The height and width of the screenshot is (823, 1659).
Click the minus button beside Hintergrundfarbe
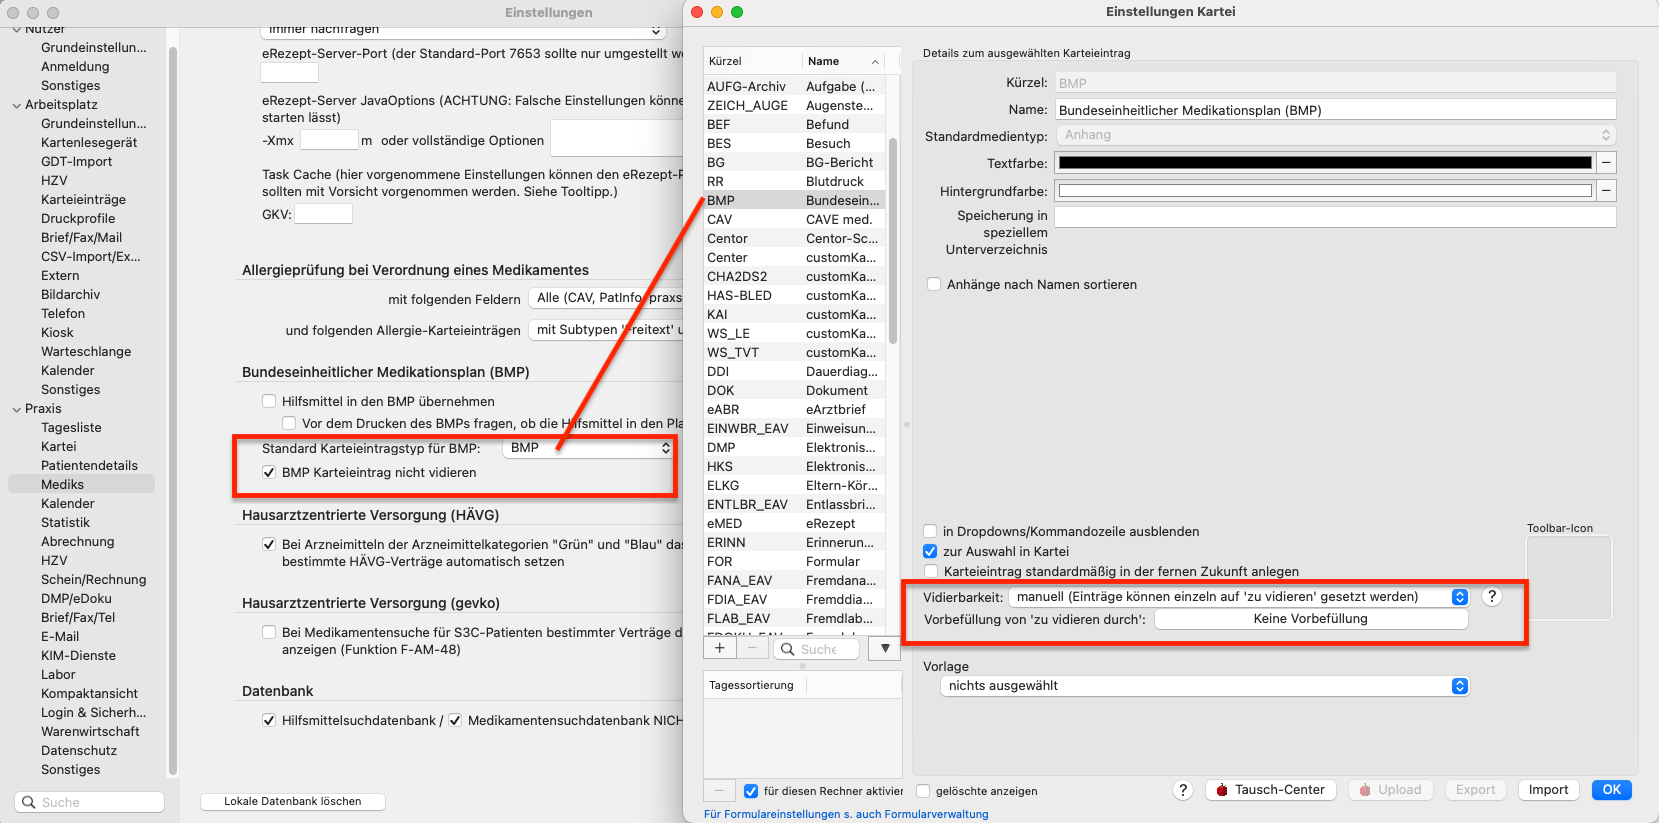pos(1606,190)
